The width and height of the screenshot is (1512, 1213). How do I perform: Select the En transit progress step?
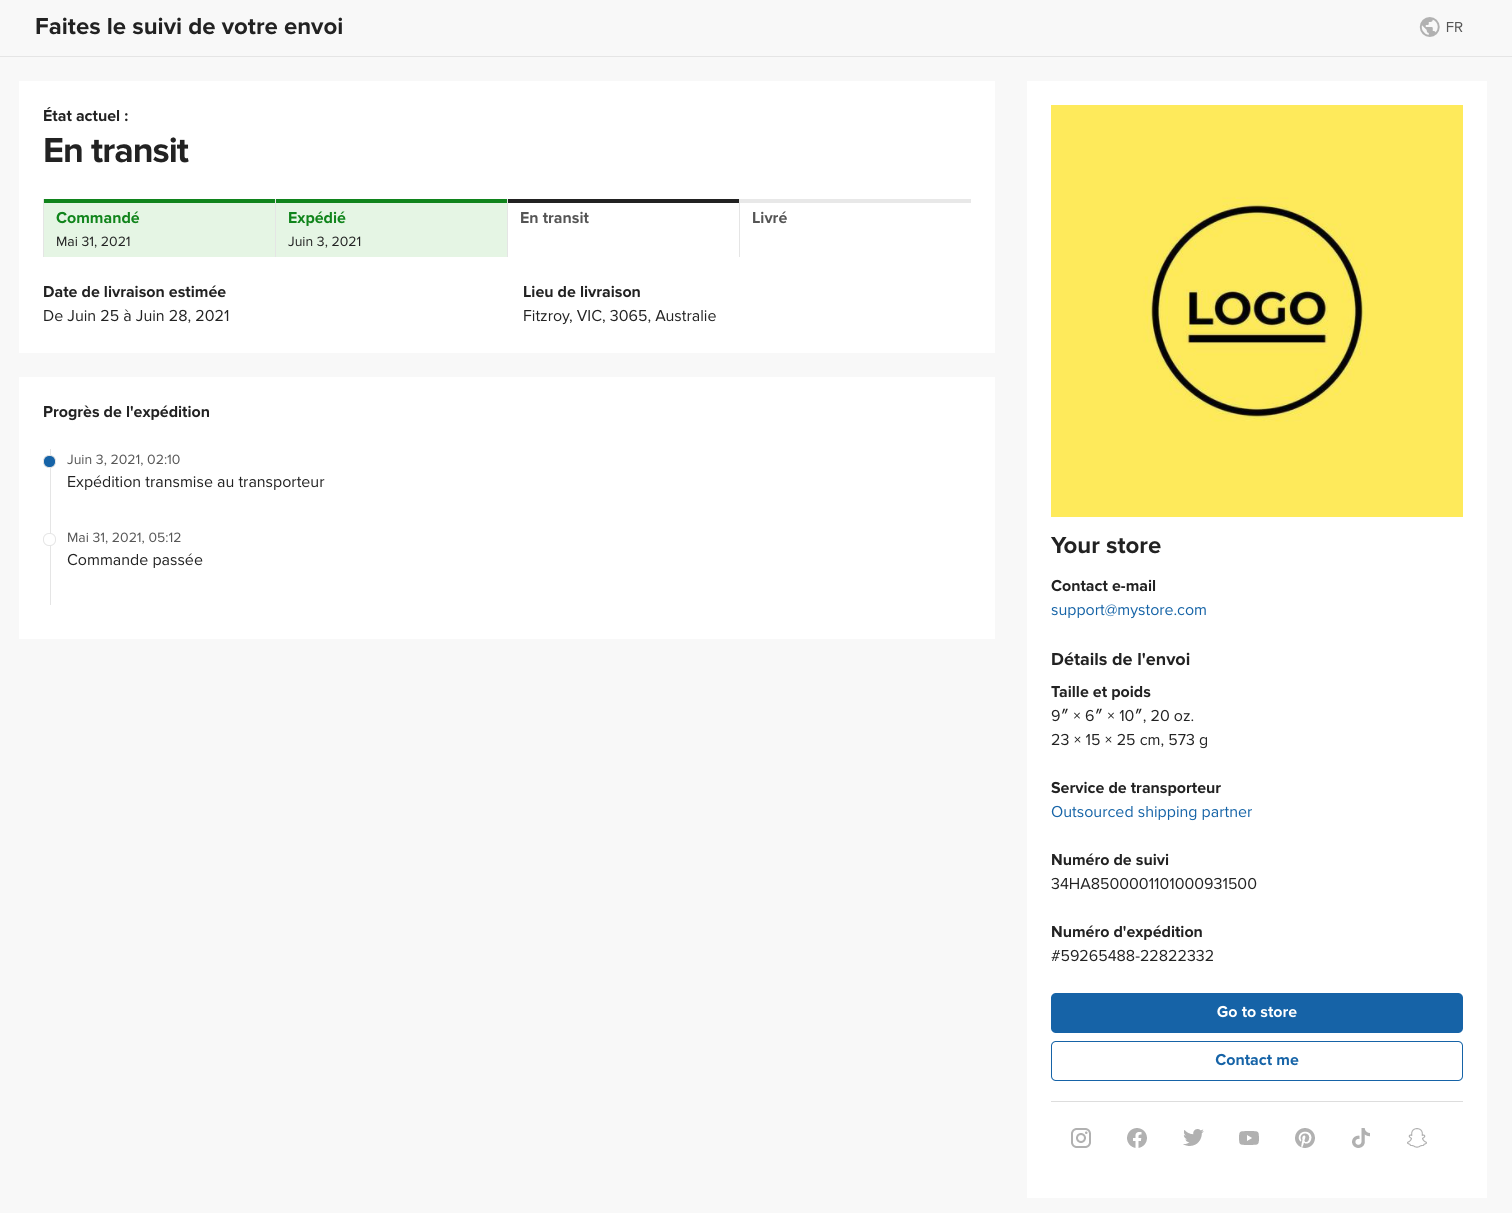(x=623, y=228)
